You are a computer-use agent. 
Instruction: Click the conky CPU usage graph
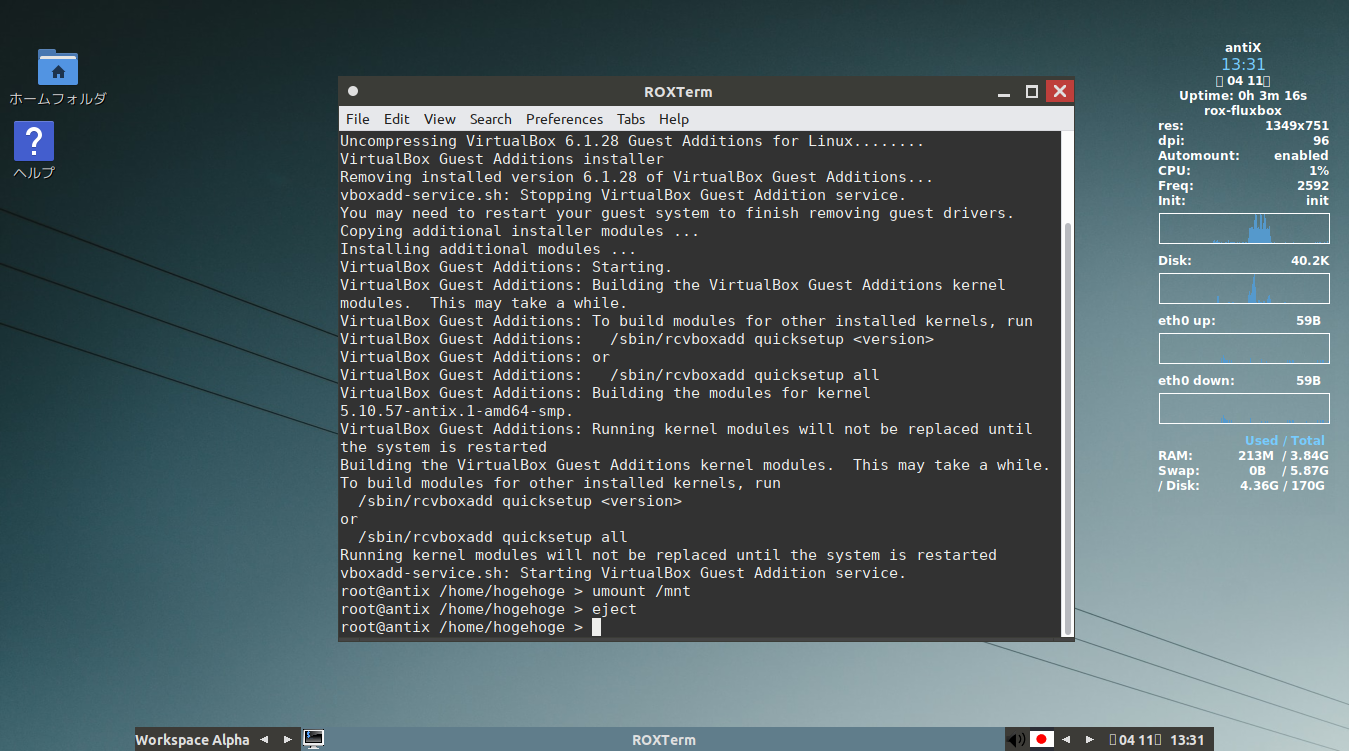[1244, 228]
